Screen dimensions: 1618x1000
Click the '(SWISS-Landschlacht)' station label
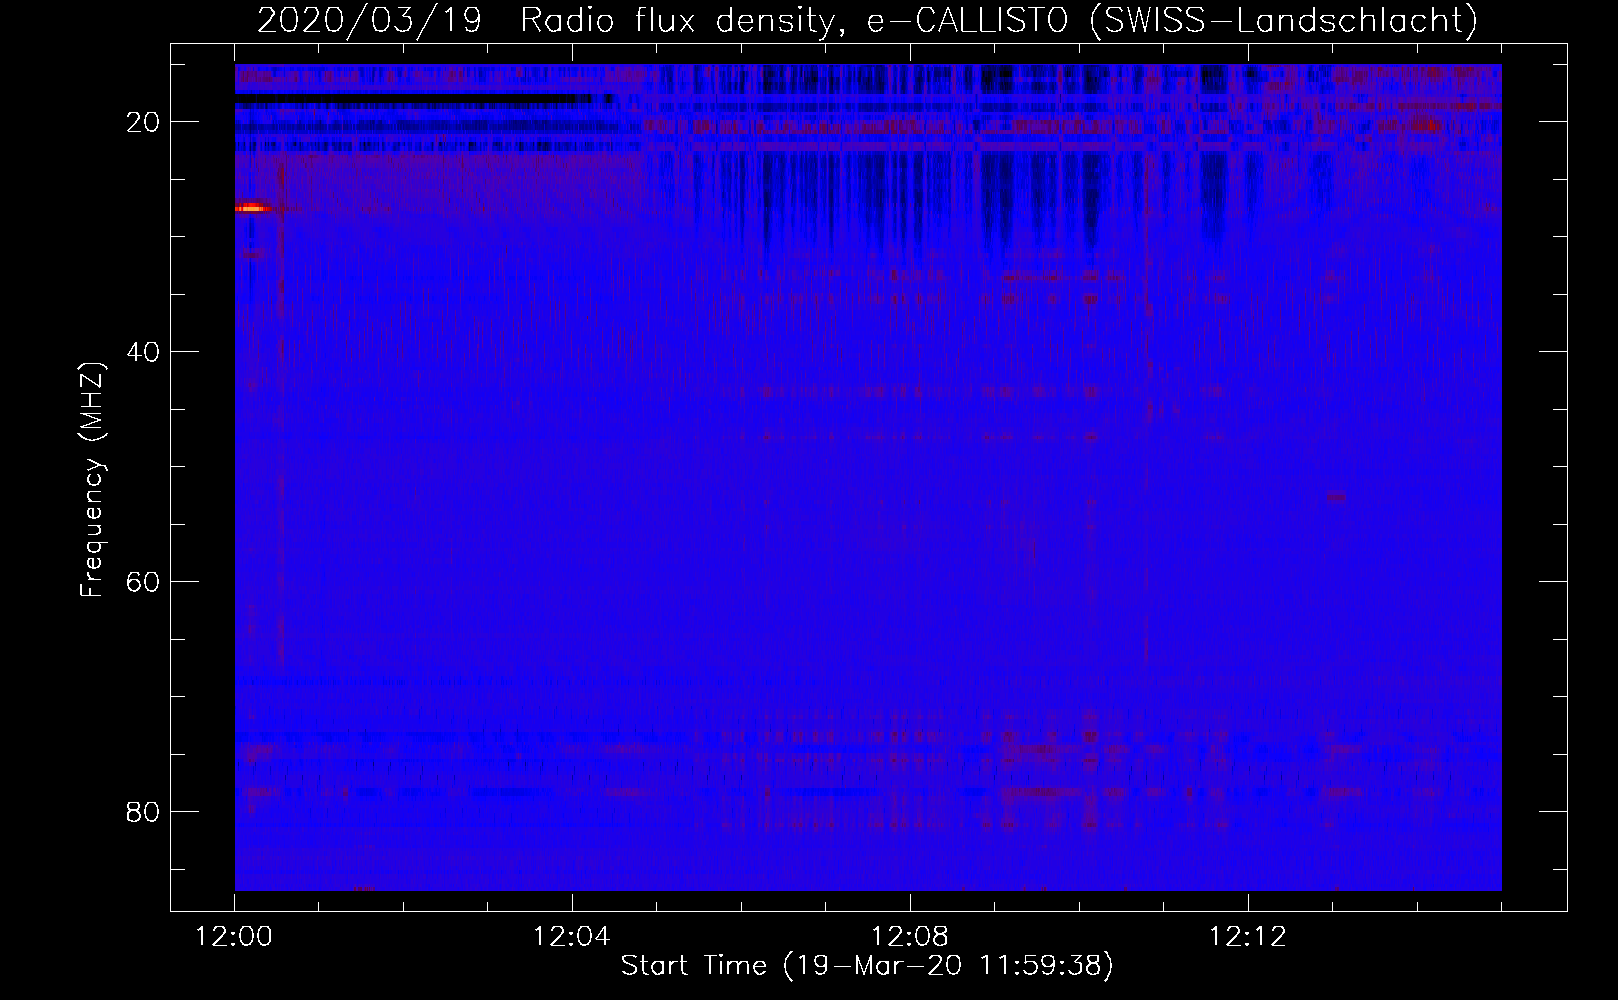[x=1285, y=20]
